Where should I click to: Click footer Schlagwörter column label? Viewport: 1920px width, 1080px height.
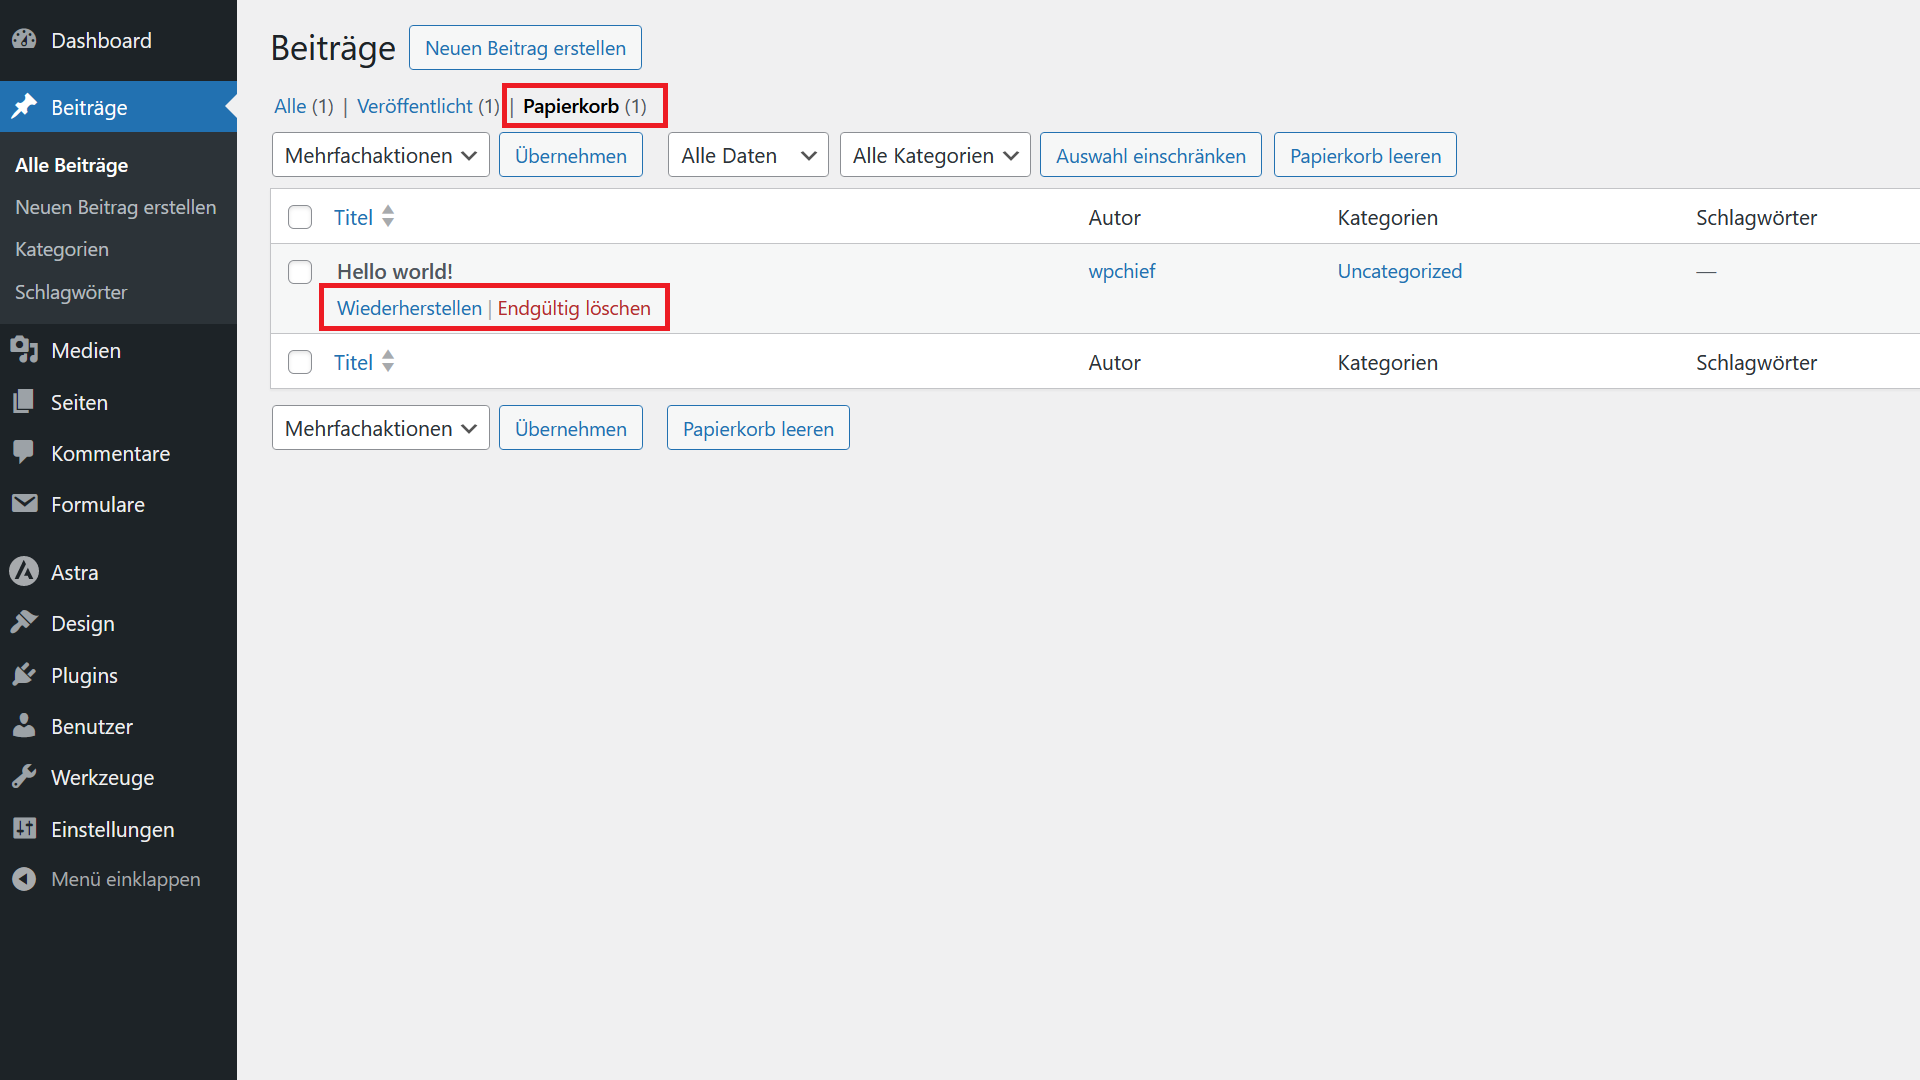1756,362
